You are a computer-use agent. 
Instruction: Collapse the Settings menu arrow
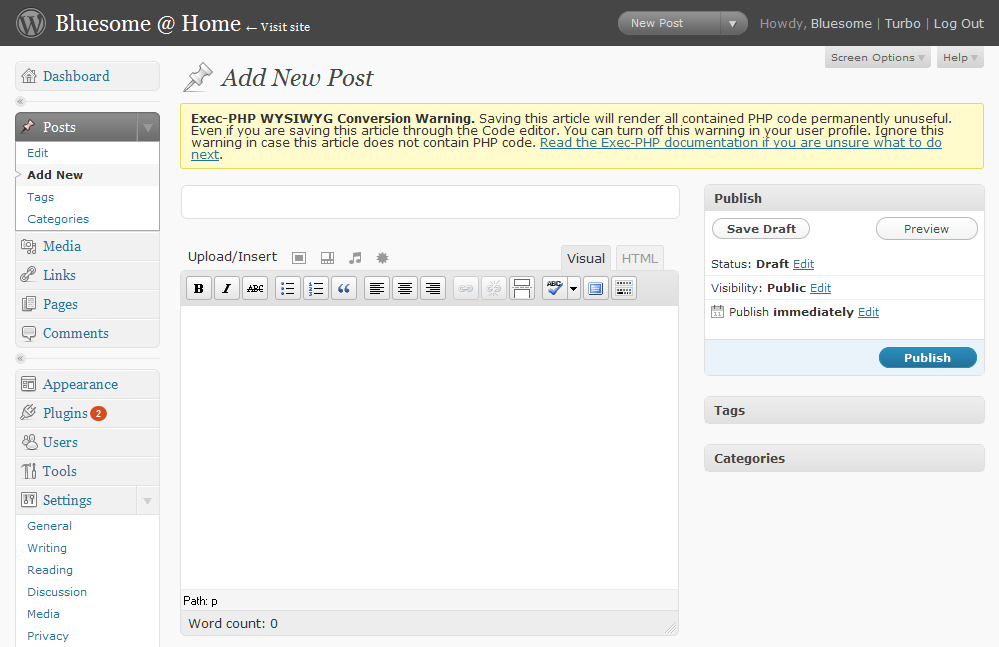(147, 500)
